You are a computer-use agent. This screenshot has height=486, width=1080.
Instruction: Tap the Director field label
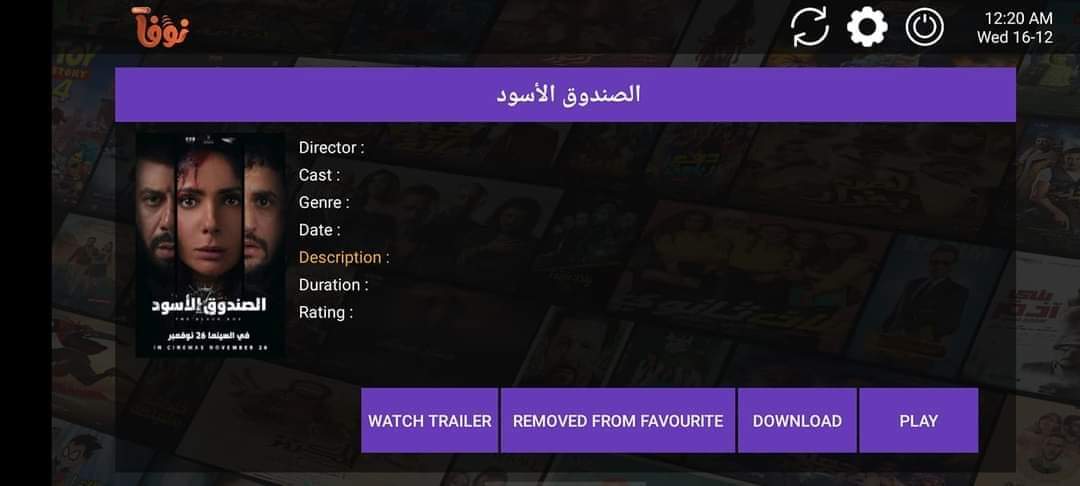tap(331, 147)
